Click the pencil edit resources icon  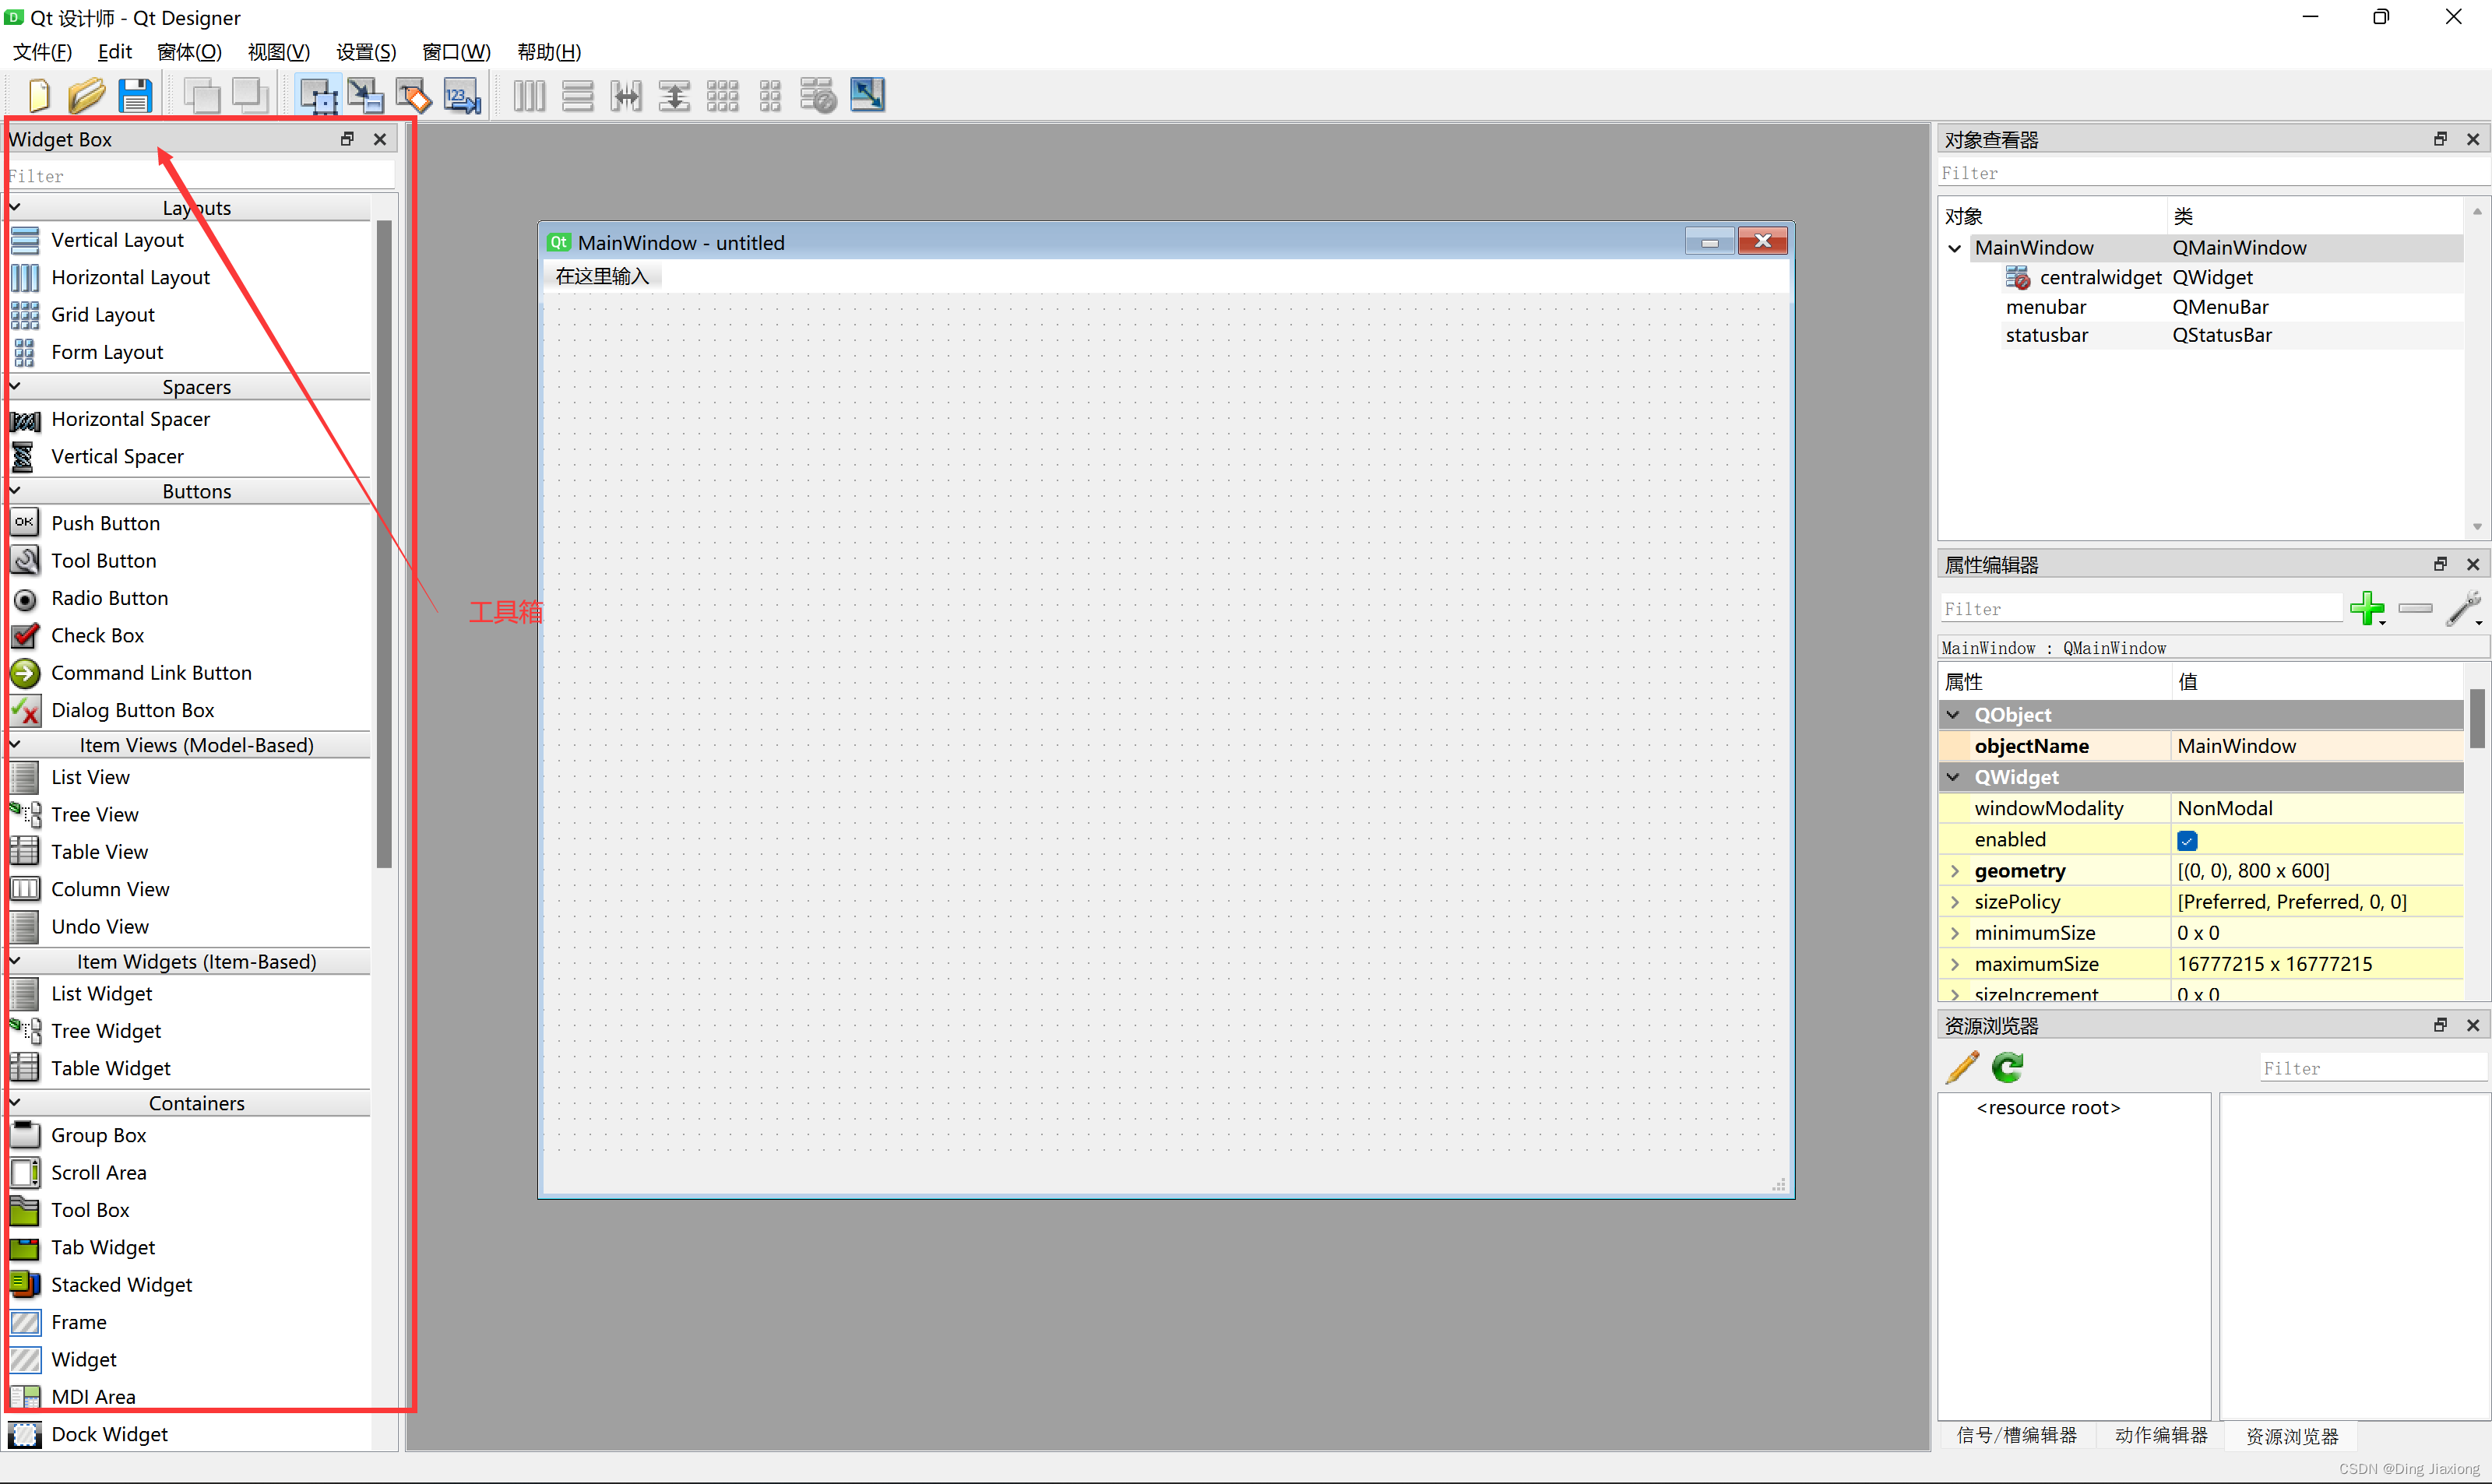(1962, 1068)
